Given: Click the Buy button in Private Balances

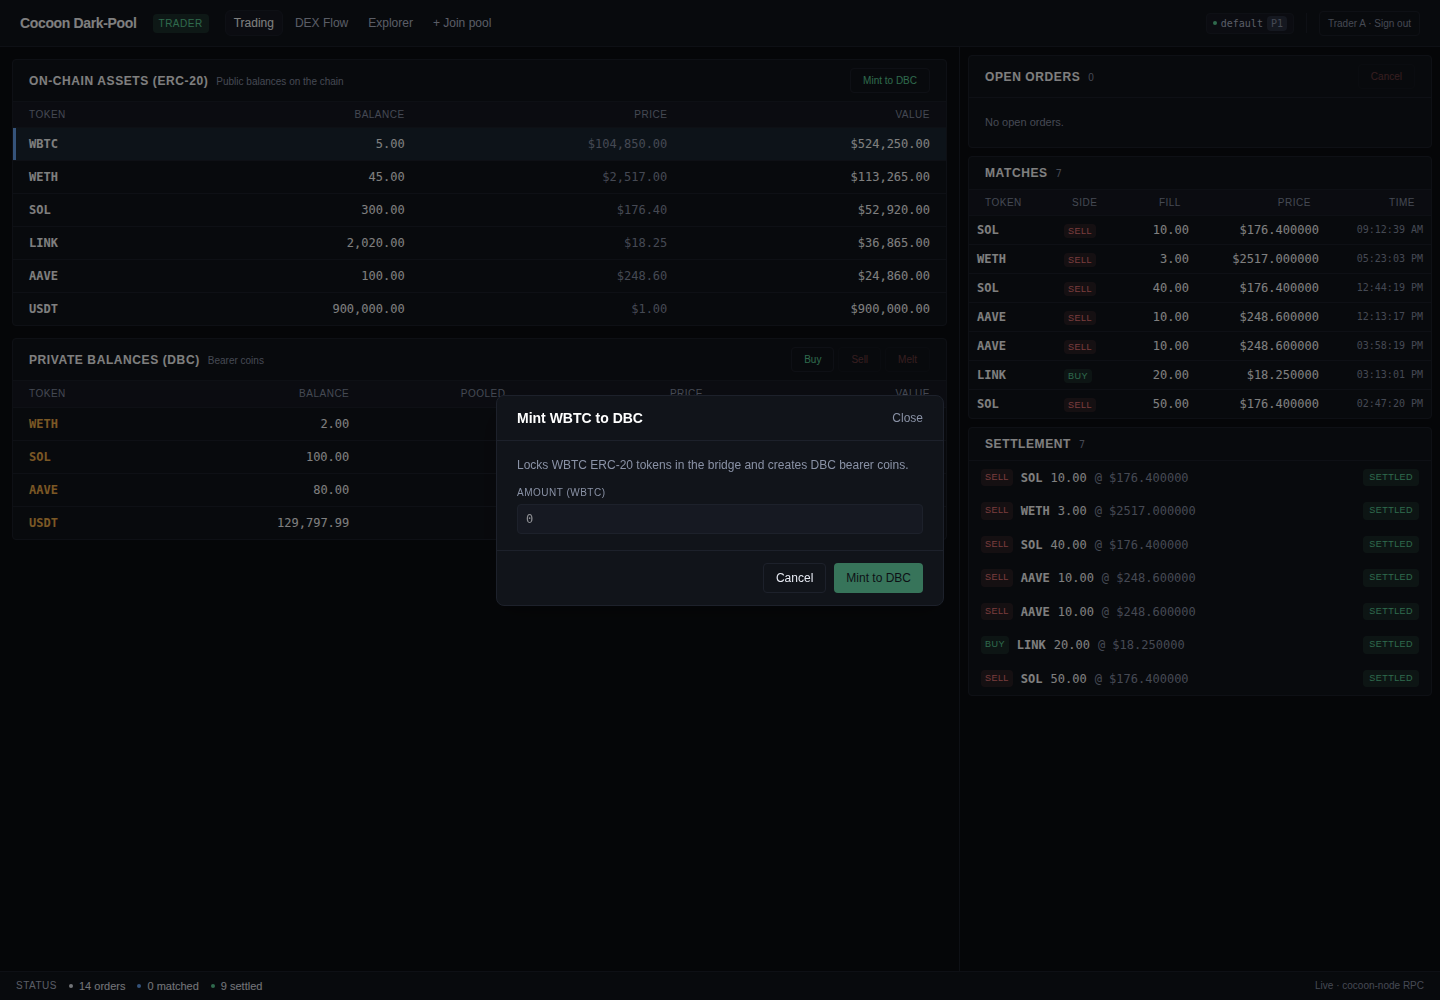Looking at the screenshot, I should [813, 360].
